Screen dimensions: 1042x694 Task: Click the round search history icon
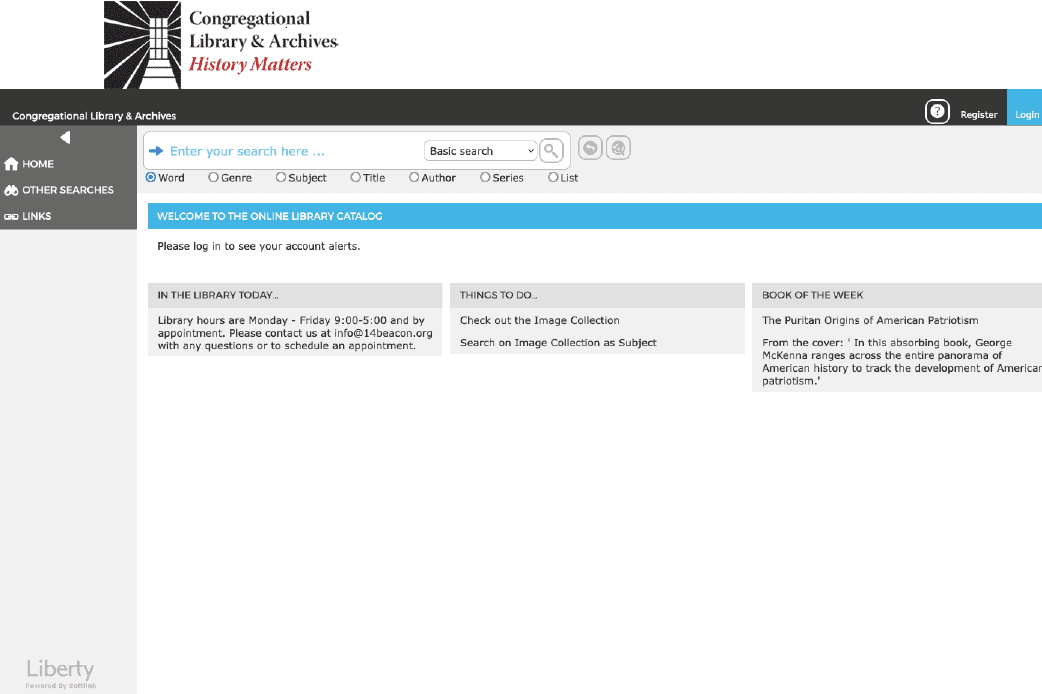[x=619, y=149]
